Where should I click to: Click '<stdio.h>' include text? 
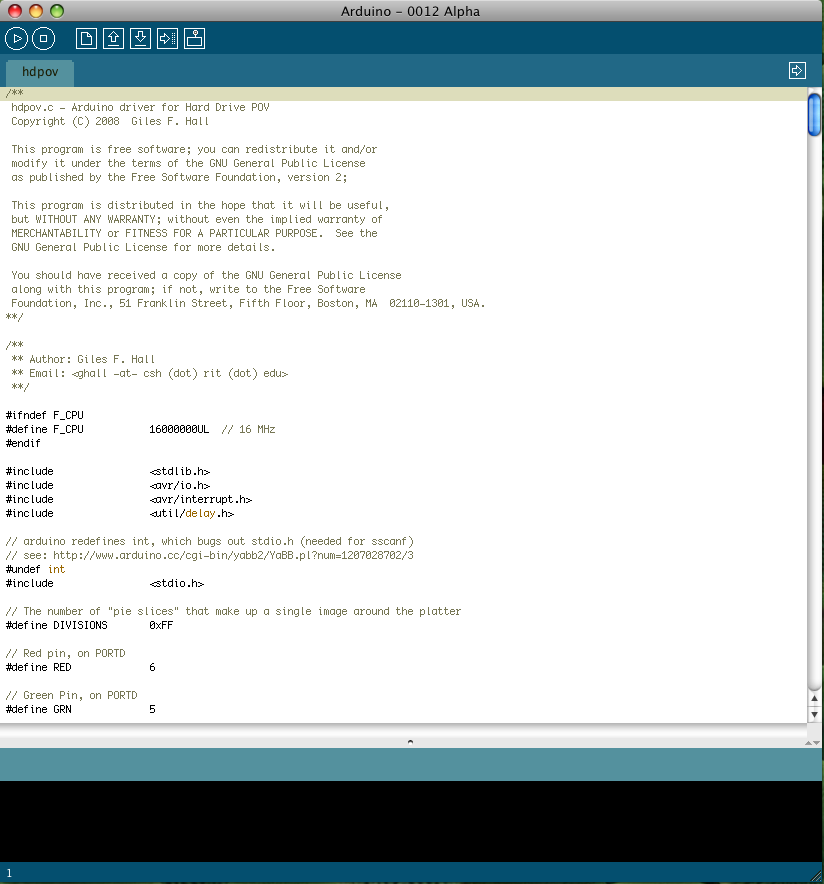pos(176,584)
